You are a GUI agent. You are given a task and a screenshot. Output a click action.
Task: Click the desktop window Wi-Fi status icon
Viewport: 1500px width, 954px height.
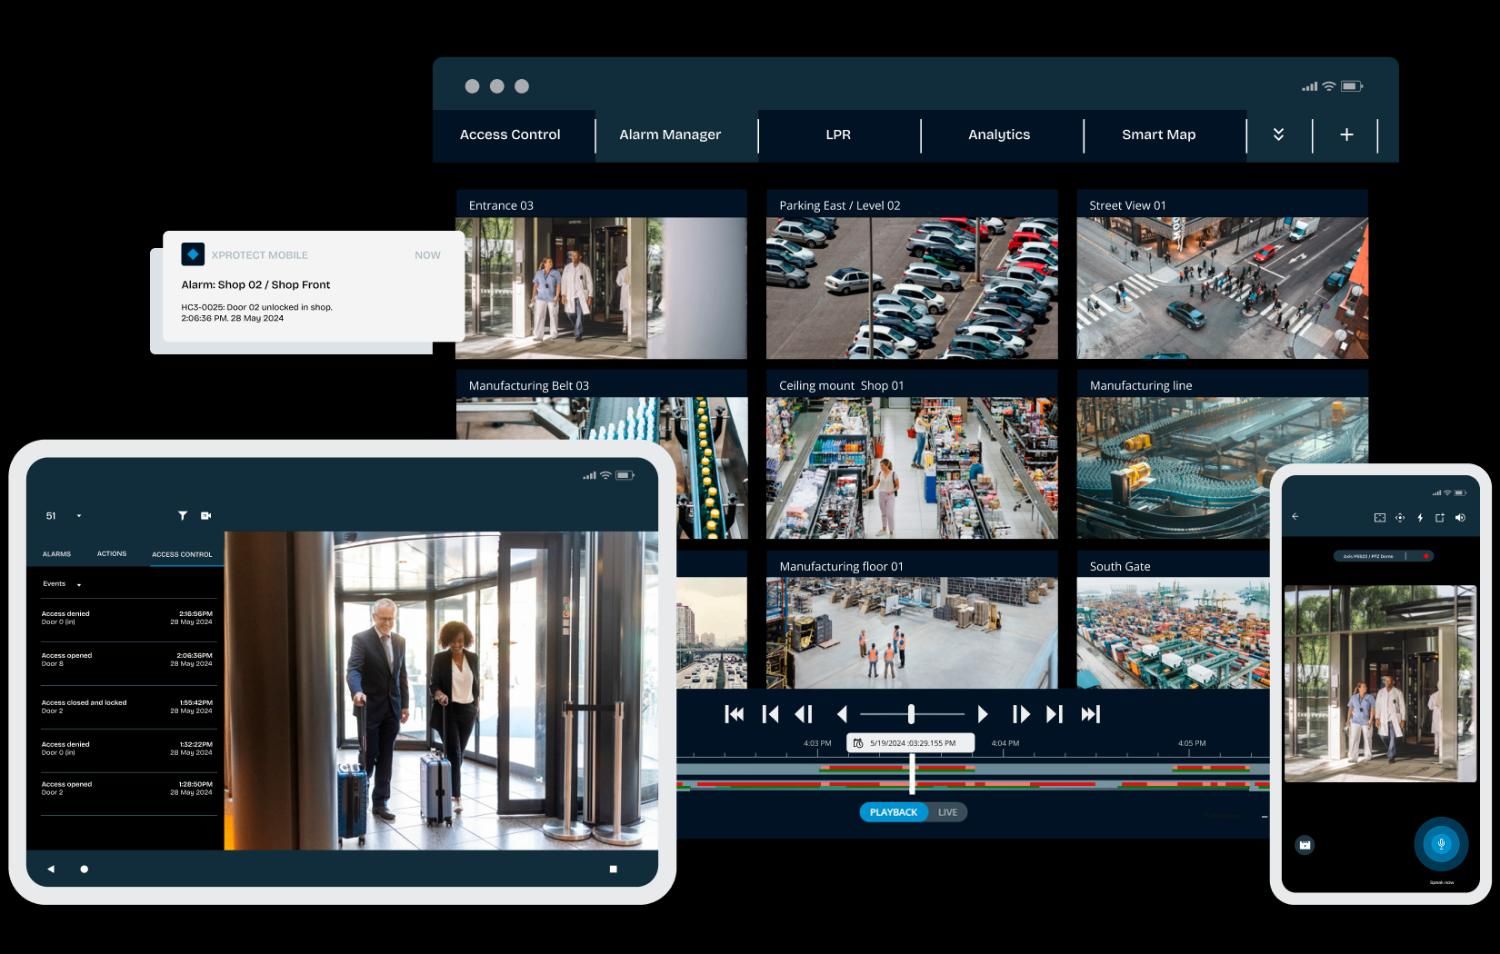1329,87
